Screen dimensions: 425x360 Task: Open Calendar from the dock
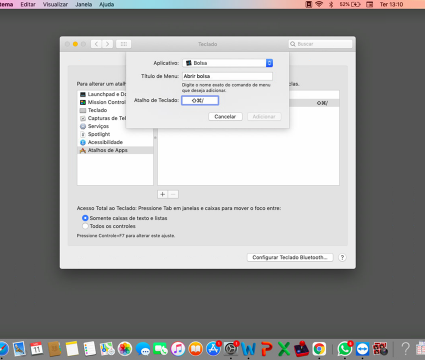coord(37,349)
